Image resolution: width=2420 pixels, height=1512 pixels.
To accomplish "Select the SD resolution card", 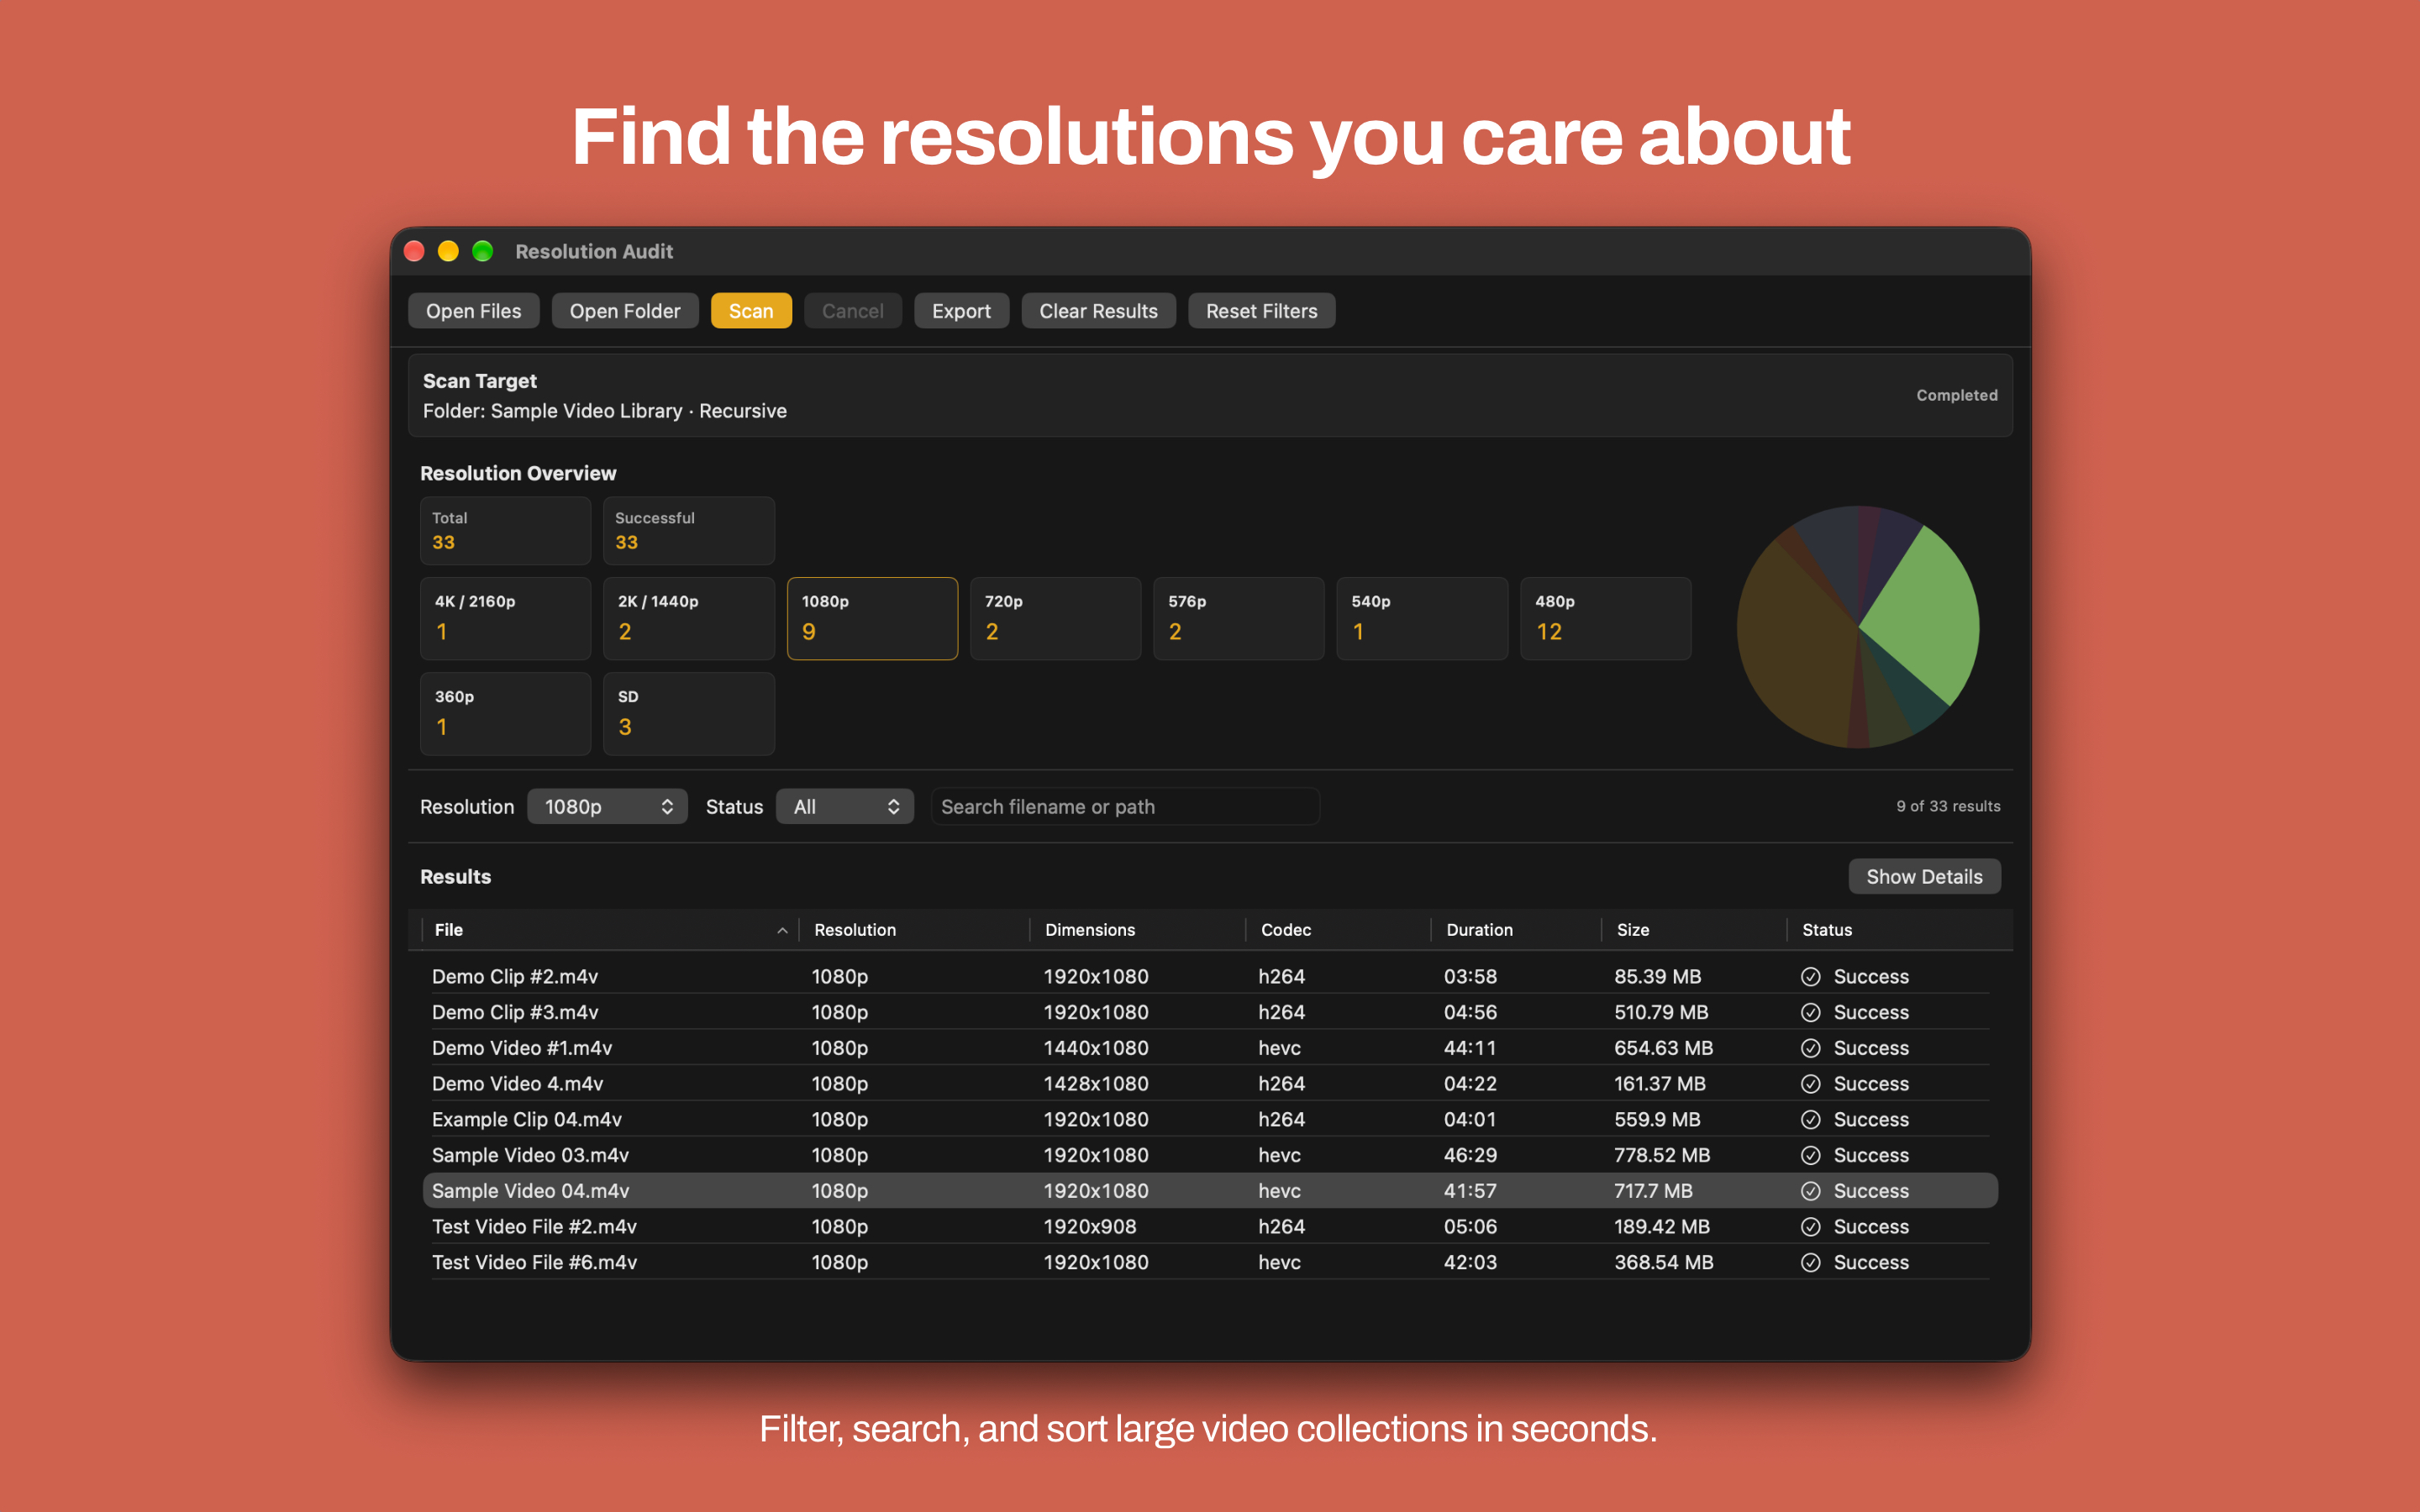I will point(689,713).
